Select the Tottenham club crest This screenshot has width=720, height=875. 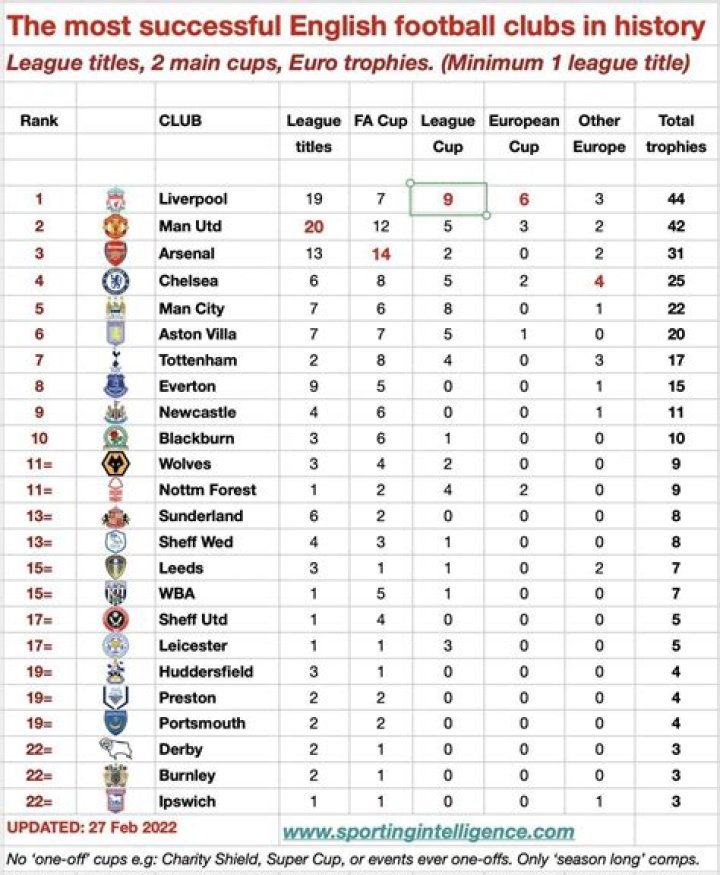[x=116, y=360]
